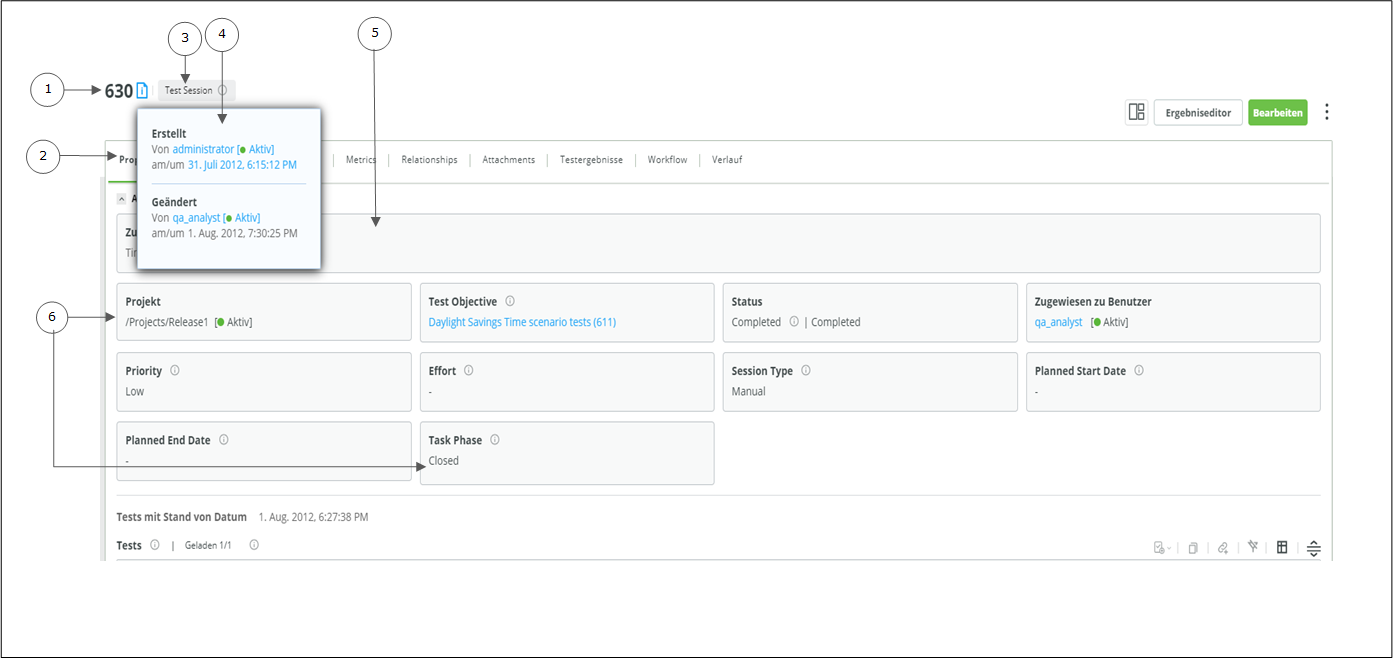Open the Relationships tab
The image size is (1393, 658).
pyautogui.click(x=429, y=160)
